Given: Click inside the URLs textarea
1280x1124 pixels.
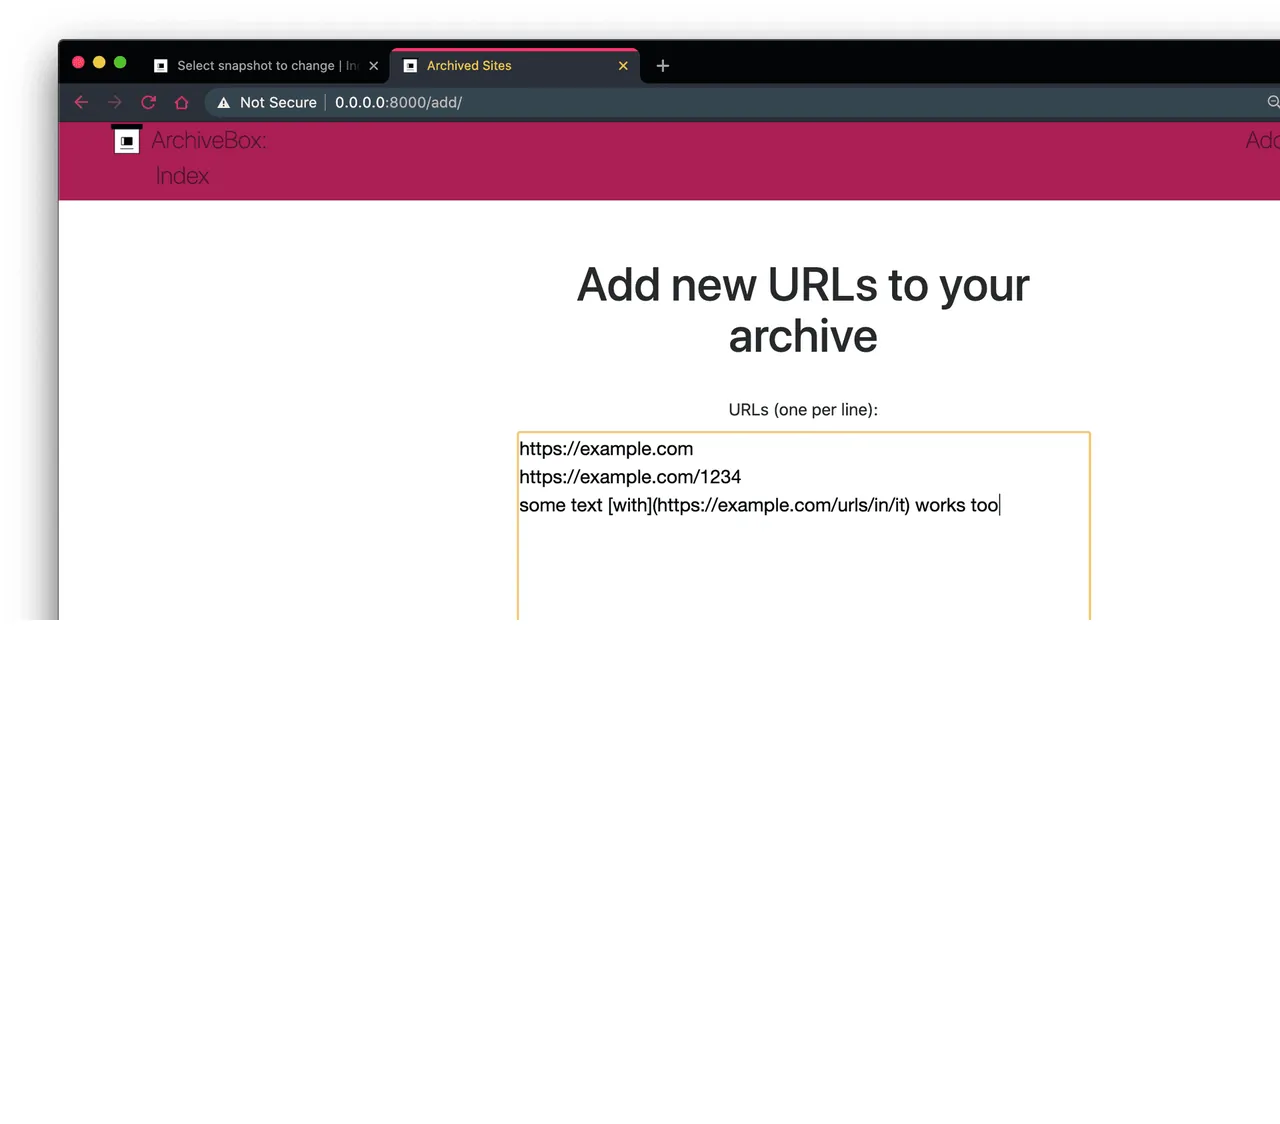Looking at the screenshot, I should 804,526.
